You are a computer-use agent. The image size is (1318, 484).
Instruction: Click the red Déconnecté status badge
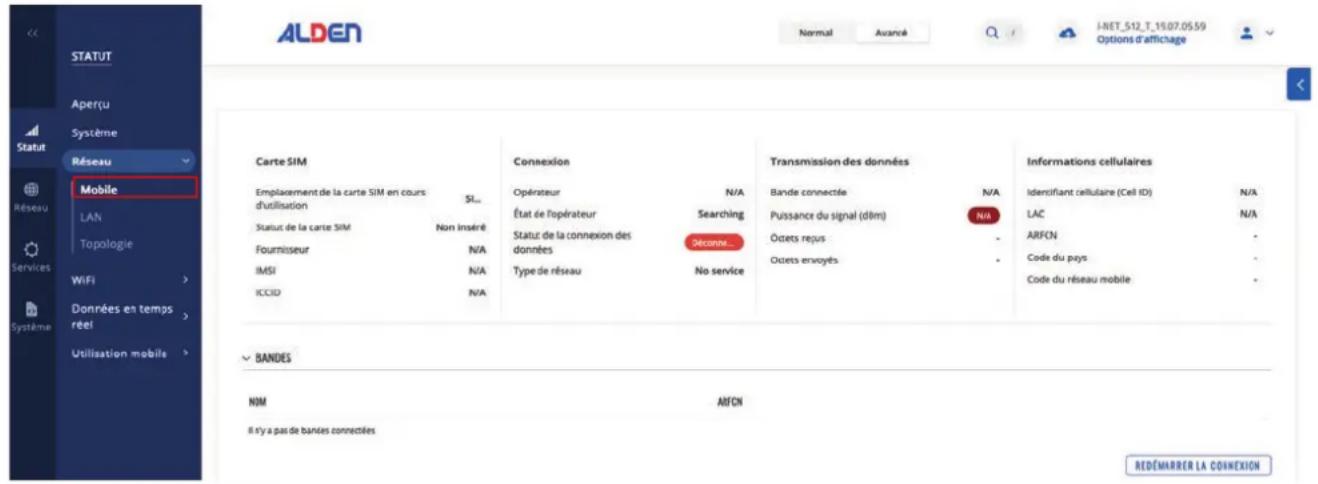714,242
